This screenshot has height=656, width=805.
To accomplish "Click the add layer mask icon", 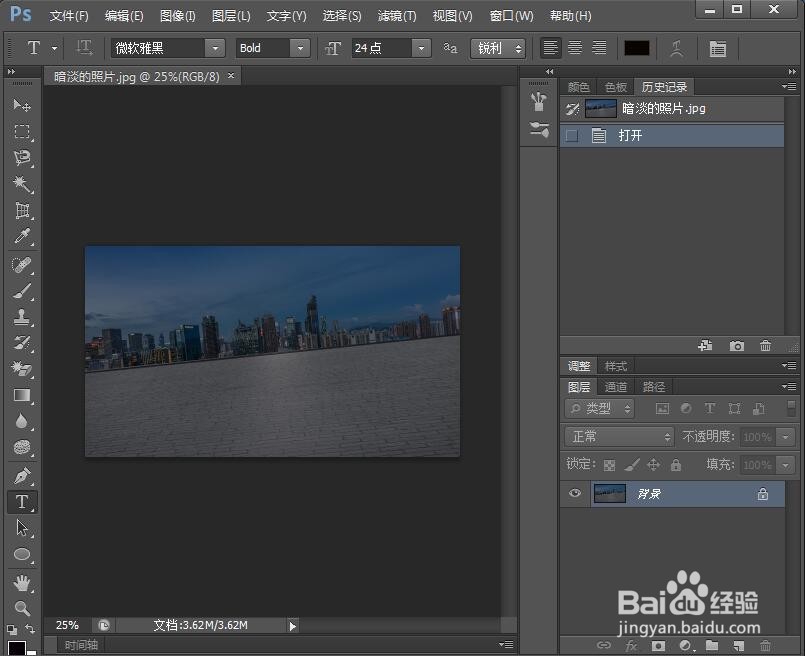I will point(658,646).
